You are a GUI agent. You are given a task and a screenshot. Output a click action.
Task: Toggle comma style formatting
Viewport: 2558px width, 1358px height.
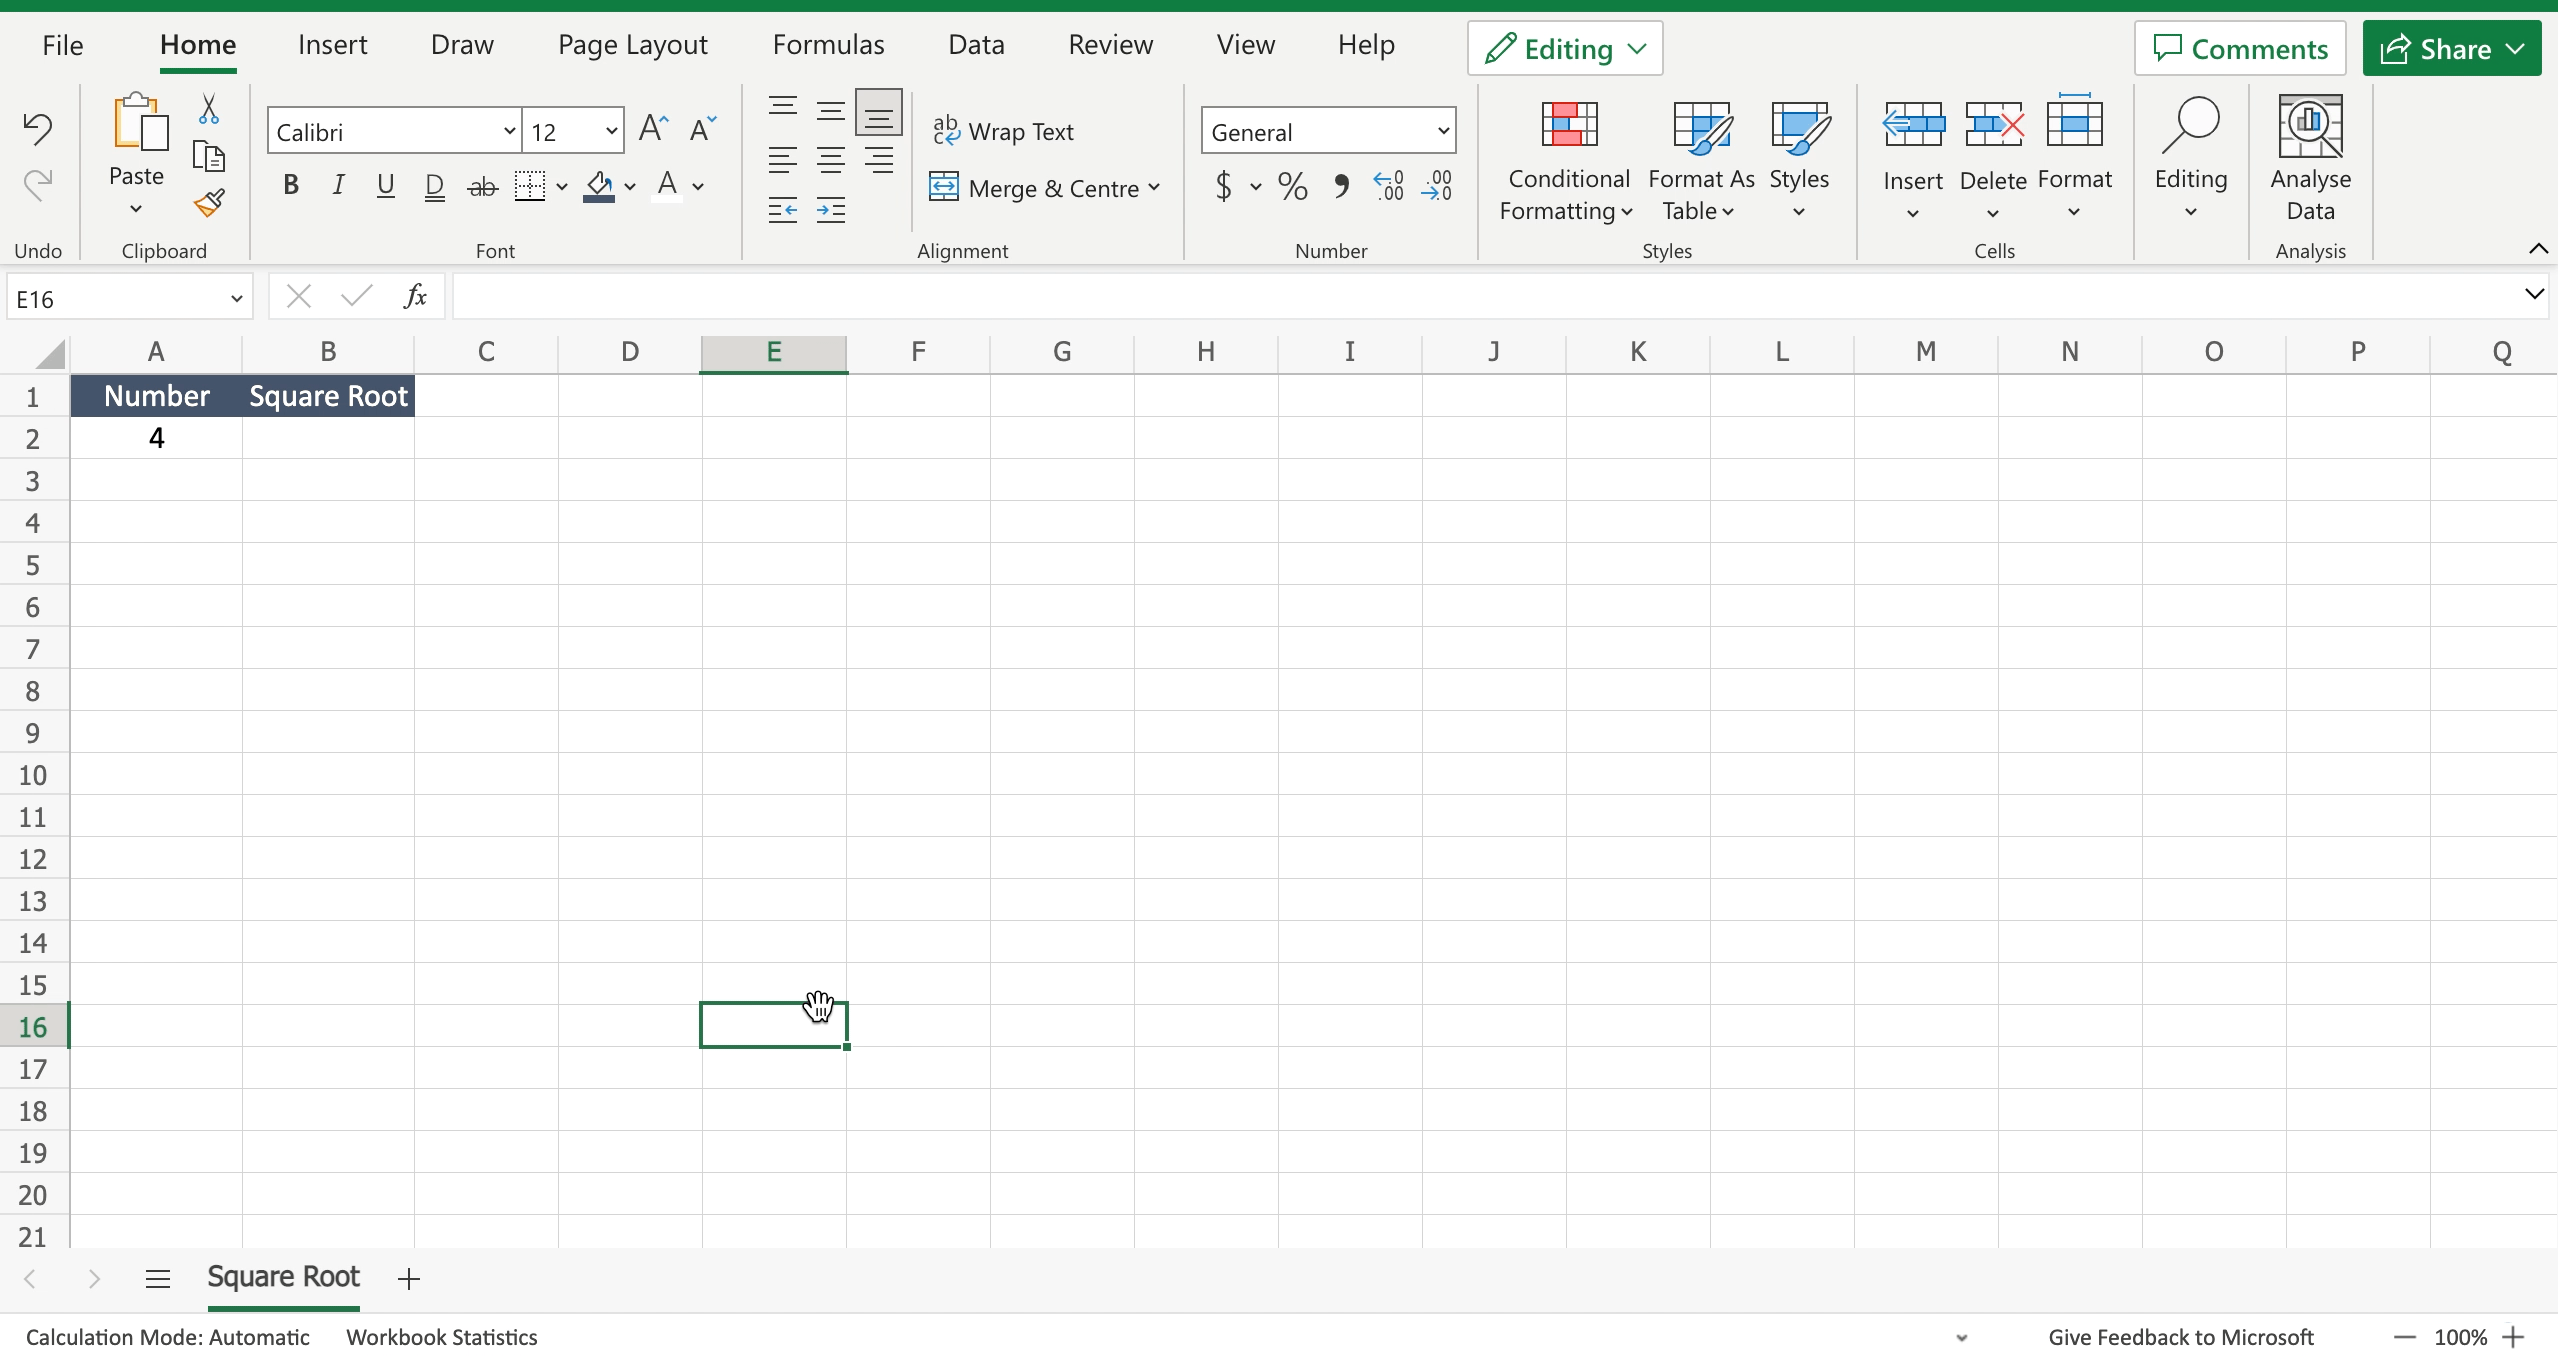(x=1340, y=186)
